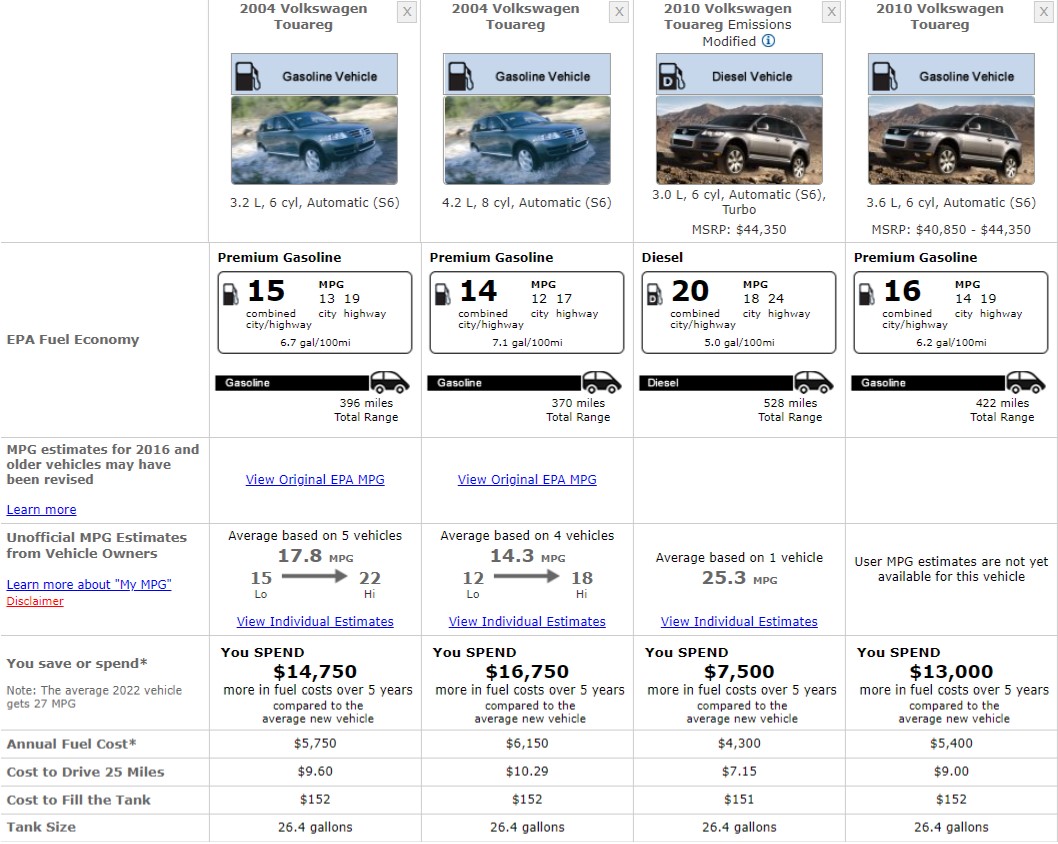The width and height of the screenshot is (1058, 844).
Task: Click the $5,750 annual fuel cost value
Action: pyautogui.click(x=315, y=743)
